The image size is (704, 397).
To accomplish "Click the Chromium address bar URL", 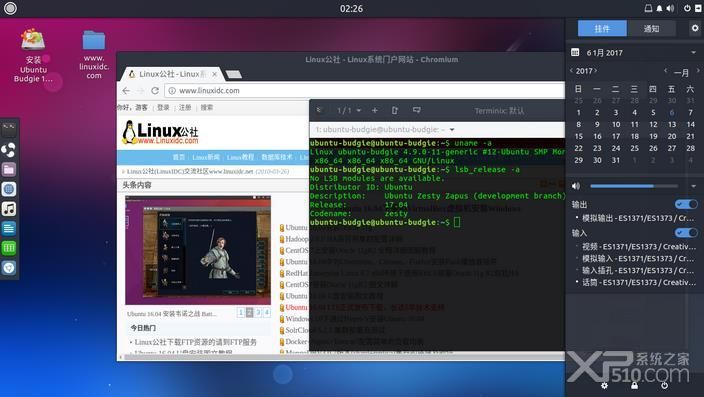I will coord(209,91).
